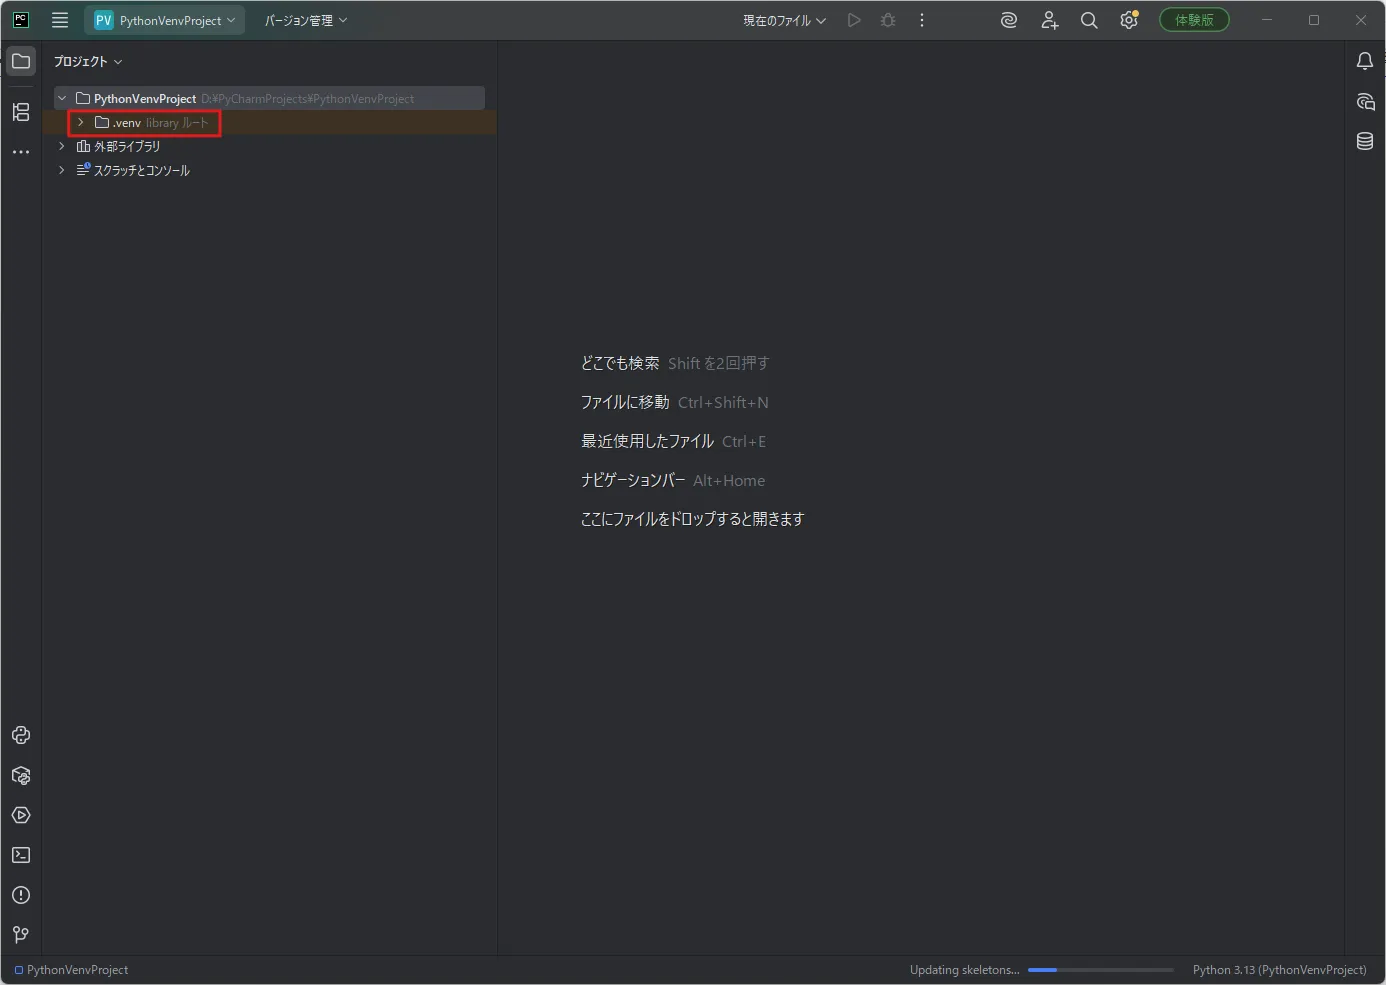Close the PyCharm window
The image size is (1386, 985).
1361,20
